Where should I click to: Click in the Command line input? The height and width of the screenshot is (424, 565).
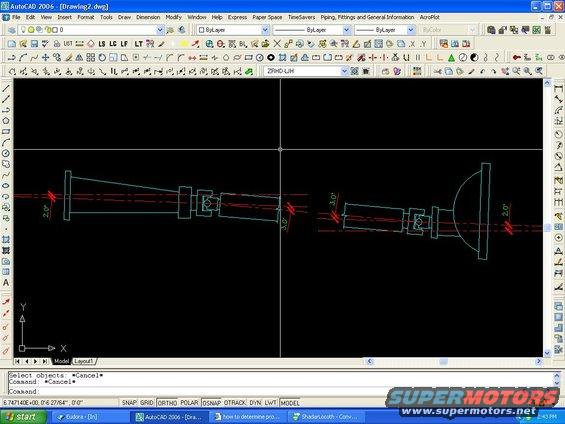click(x=281, y=391)
